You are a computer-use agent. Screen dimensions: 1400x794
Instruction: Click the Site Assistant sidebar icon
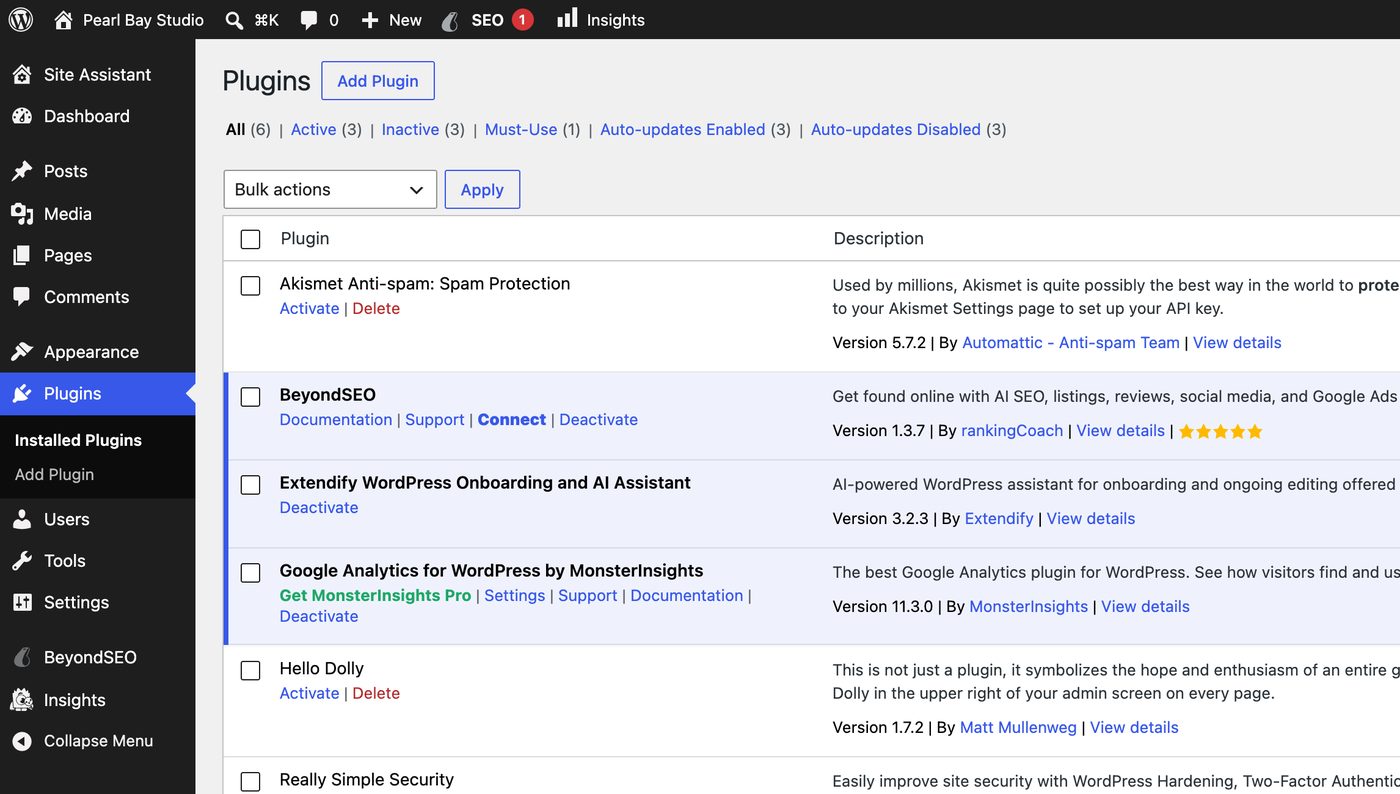click(x=22, y=74)
